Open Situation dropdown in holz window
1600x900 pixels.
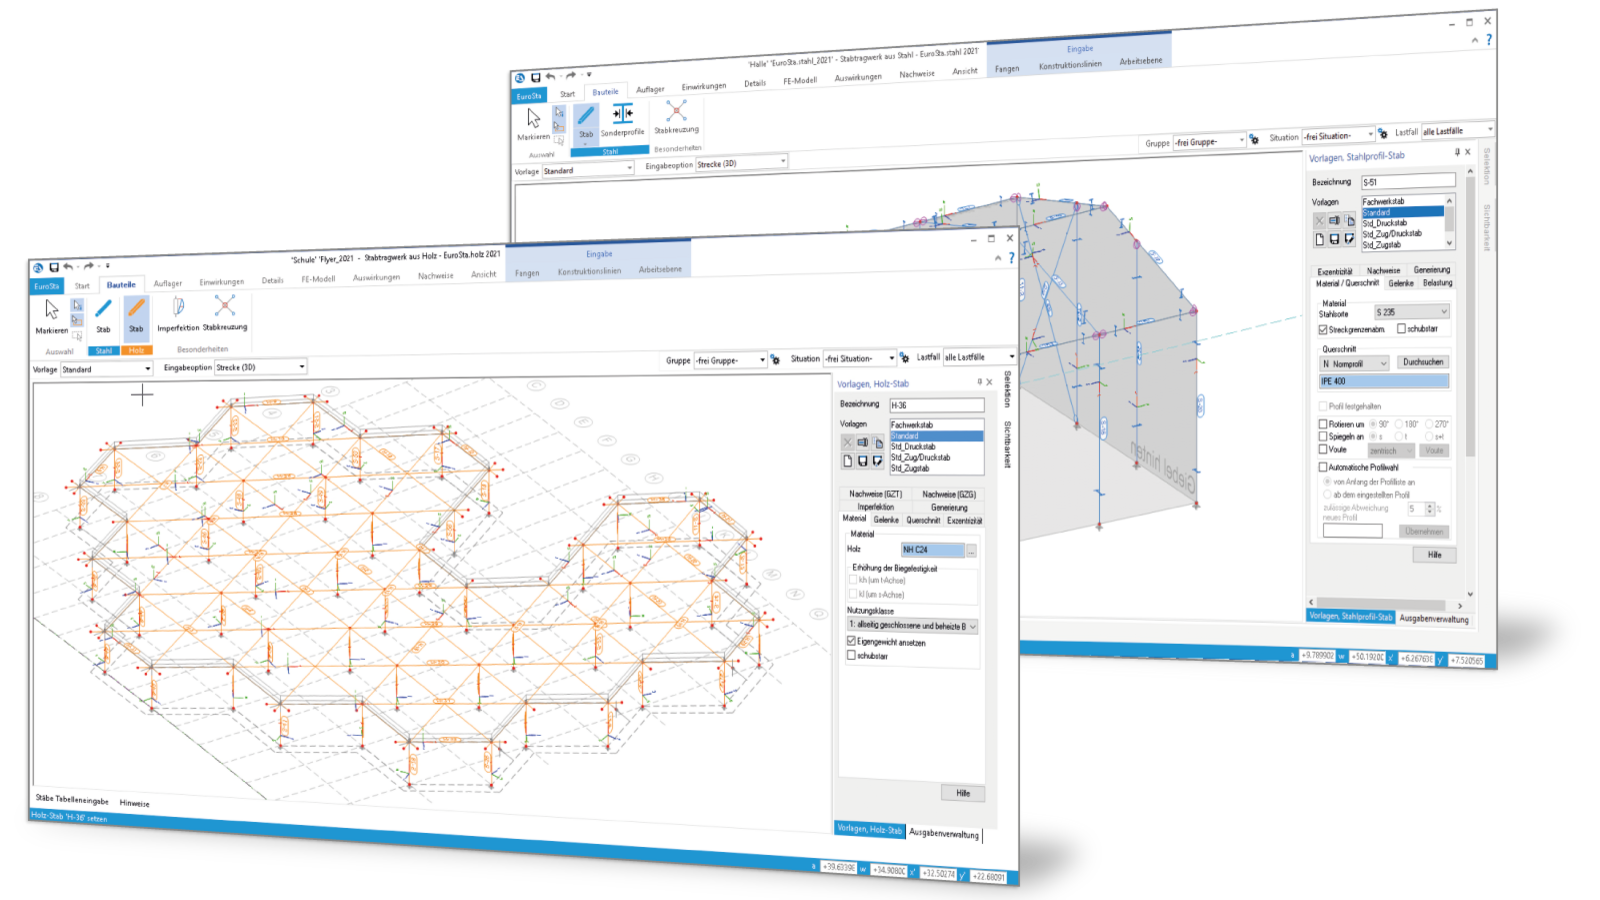click(859, 358)
